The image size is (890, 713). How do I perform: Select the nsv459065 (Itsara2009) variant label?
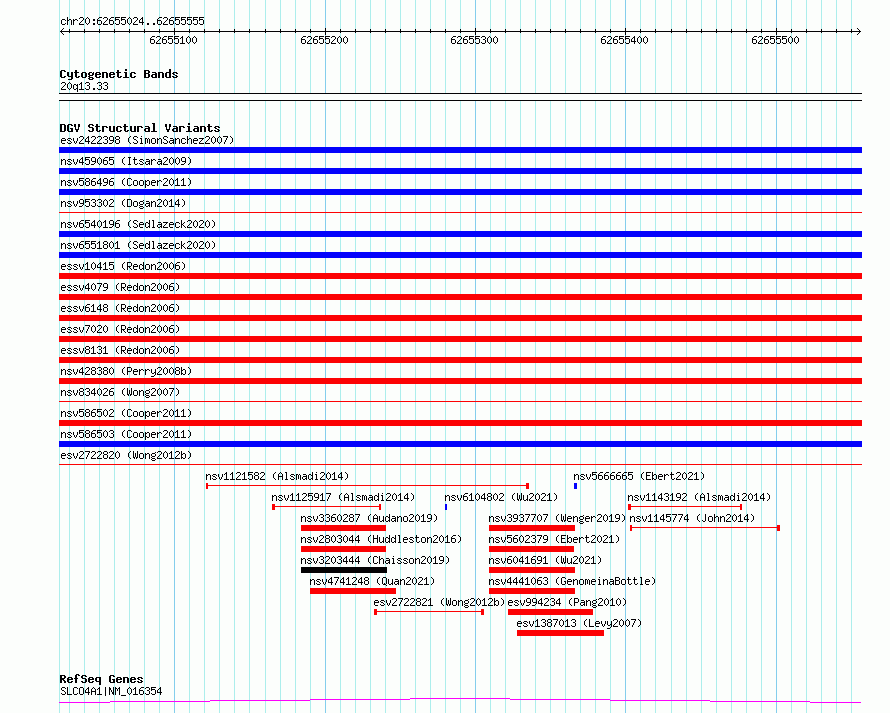pyautogui.click(x=126, y=161)
